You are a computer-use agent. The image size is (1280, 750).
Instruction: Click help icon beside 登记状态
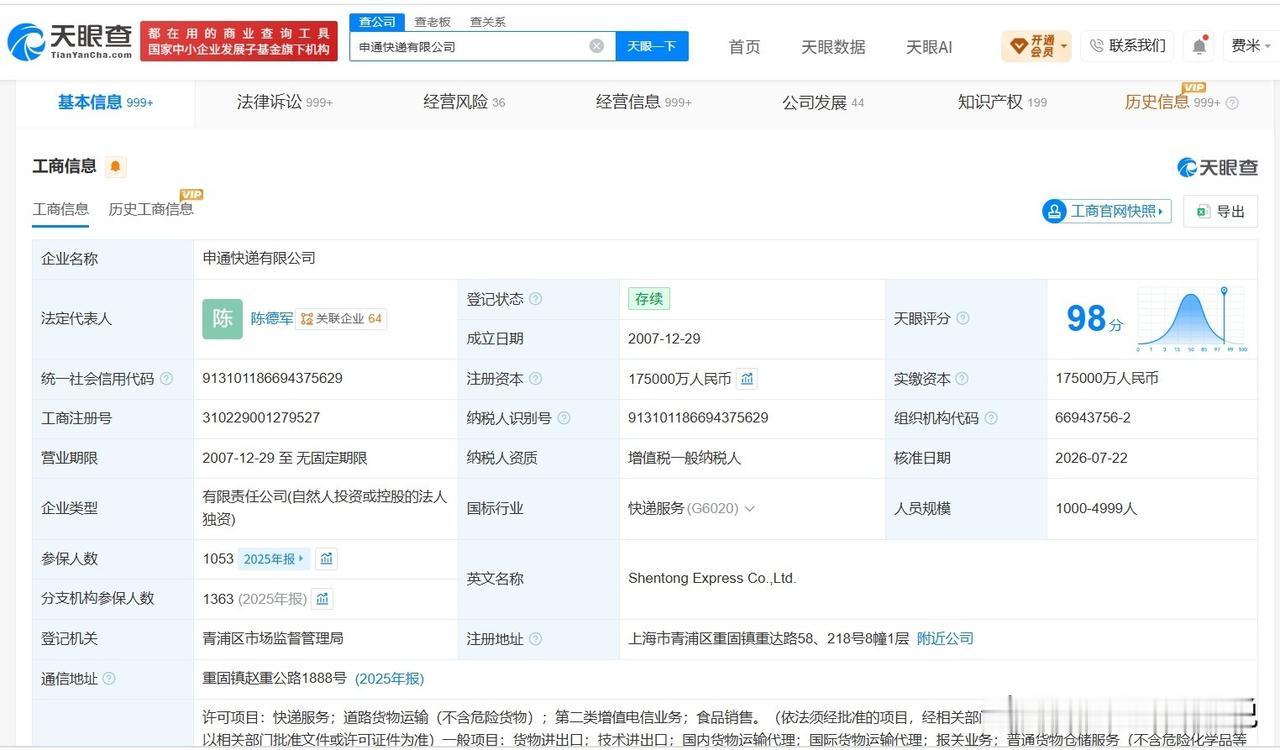(x=536, y=299)
